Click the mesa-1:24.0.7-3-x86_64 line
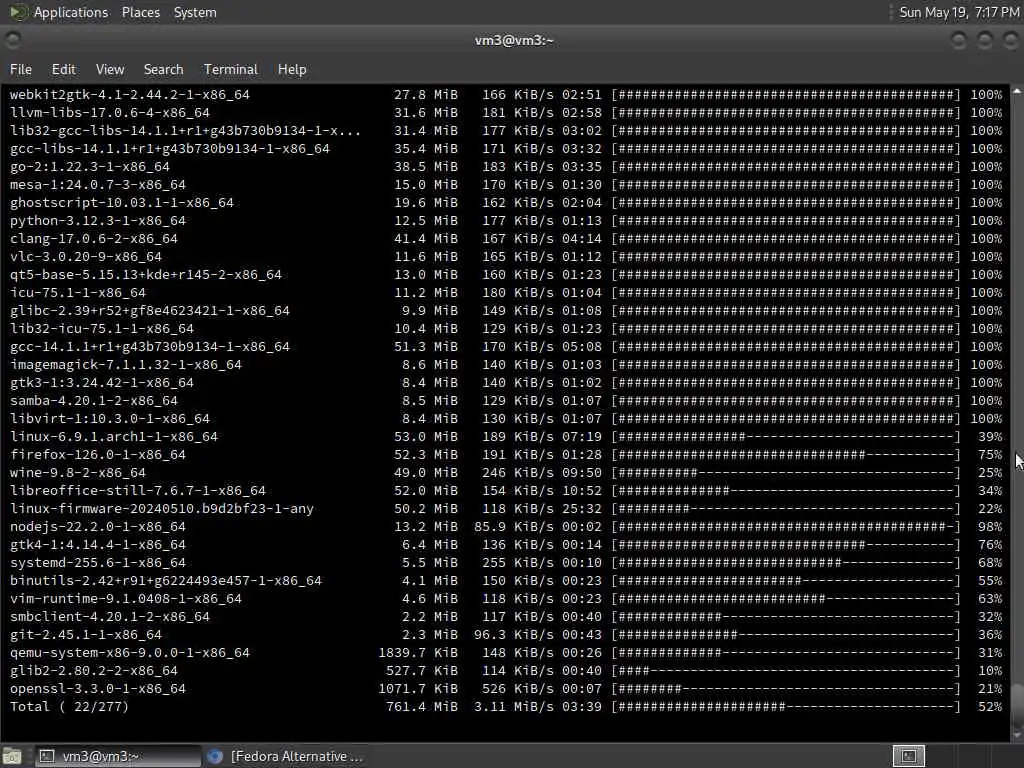Screen dimensions: 1024x768 (x=506, y=185)
